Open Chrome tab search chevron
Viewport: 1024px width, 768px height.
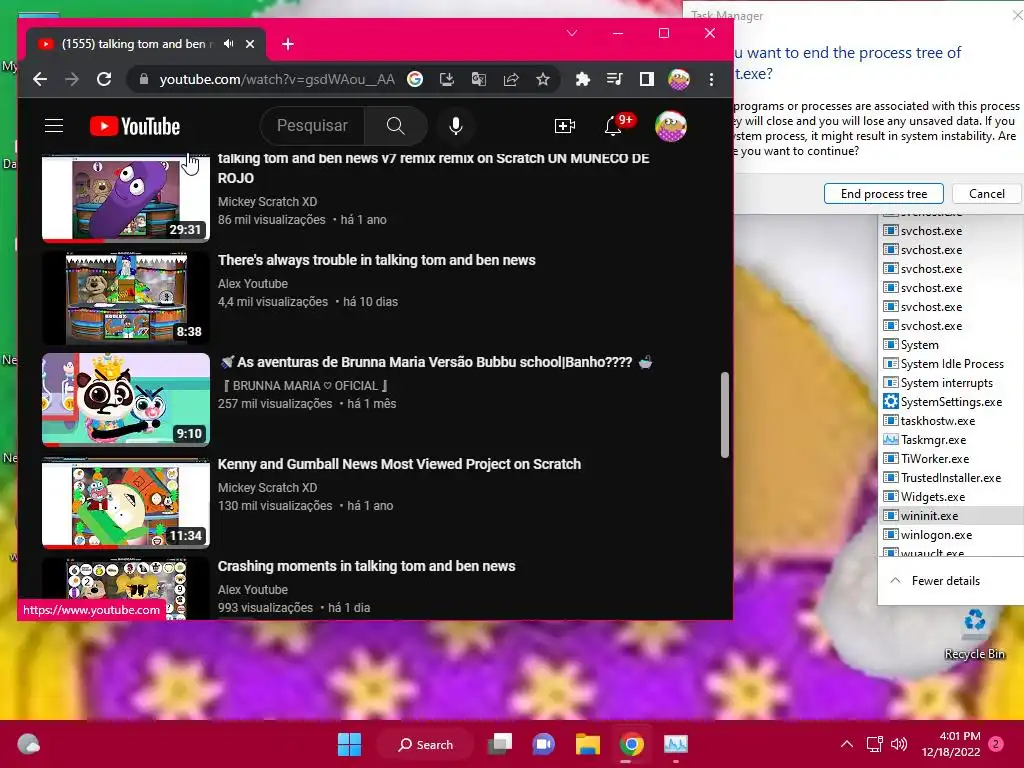coord(572,33)
